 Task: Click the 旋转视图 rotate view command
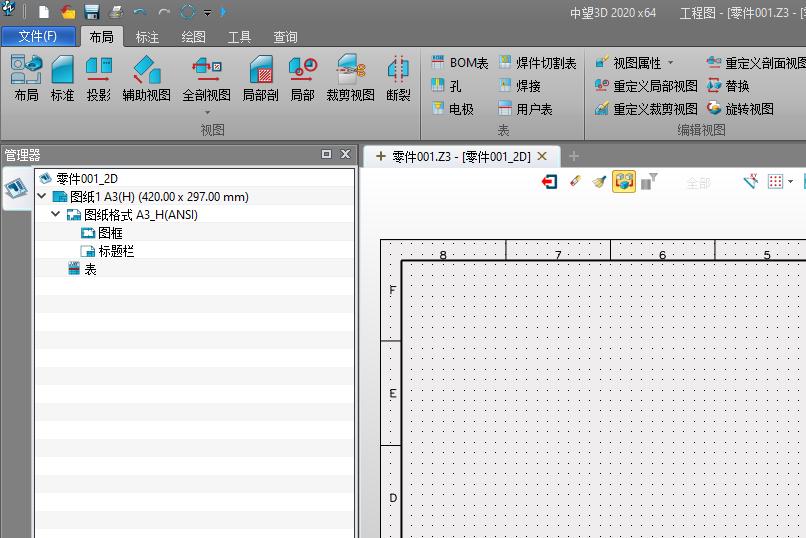click(x=740, y=108)
